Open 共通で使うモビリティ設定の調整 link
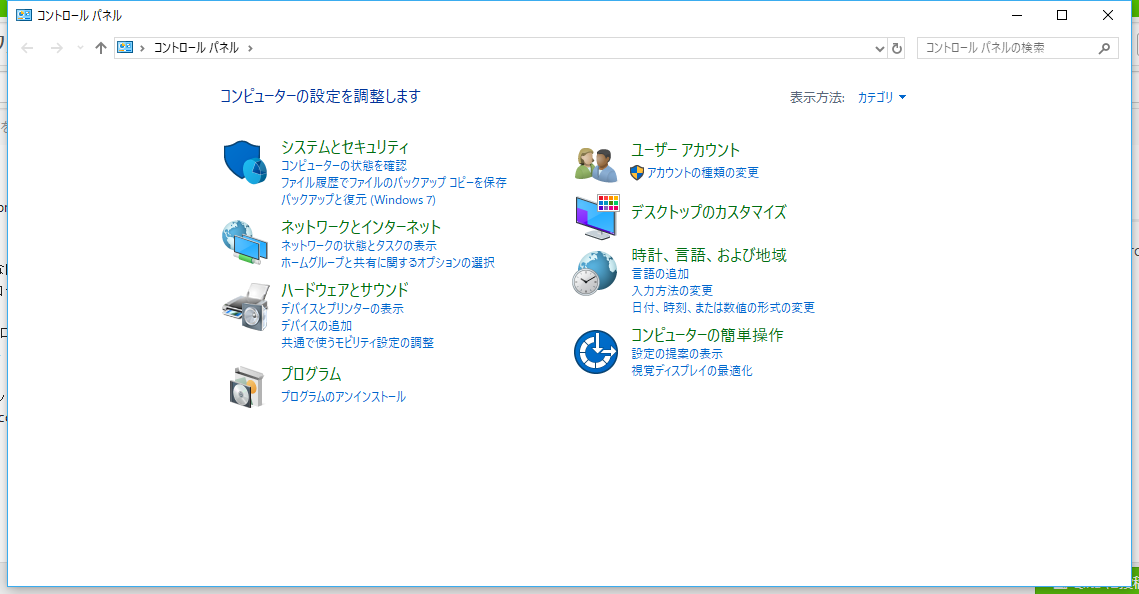Image resolution: width=1139 pixels, height=594 pixels. pyautogui.click(x=357, y=343)
